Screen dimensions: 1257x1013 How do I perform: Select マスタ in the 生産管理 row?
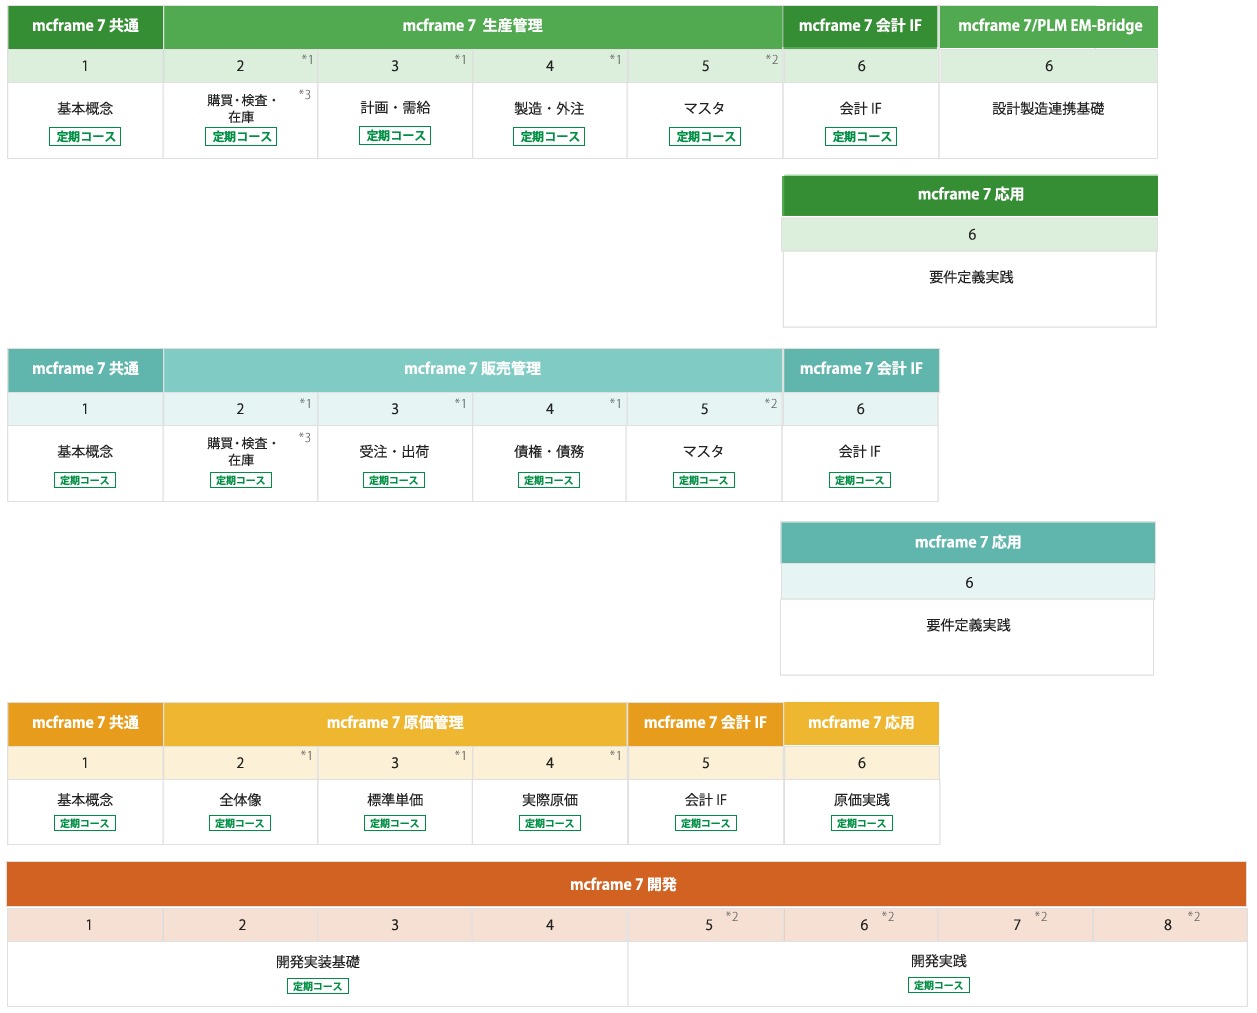(x=705, y=109)
